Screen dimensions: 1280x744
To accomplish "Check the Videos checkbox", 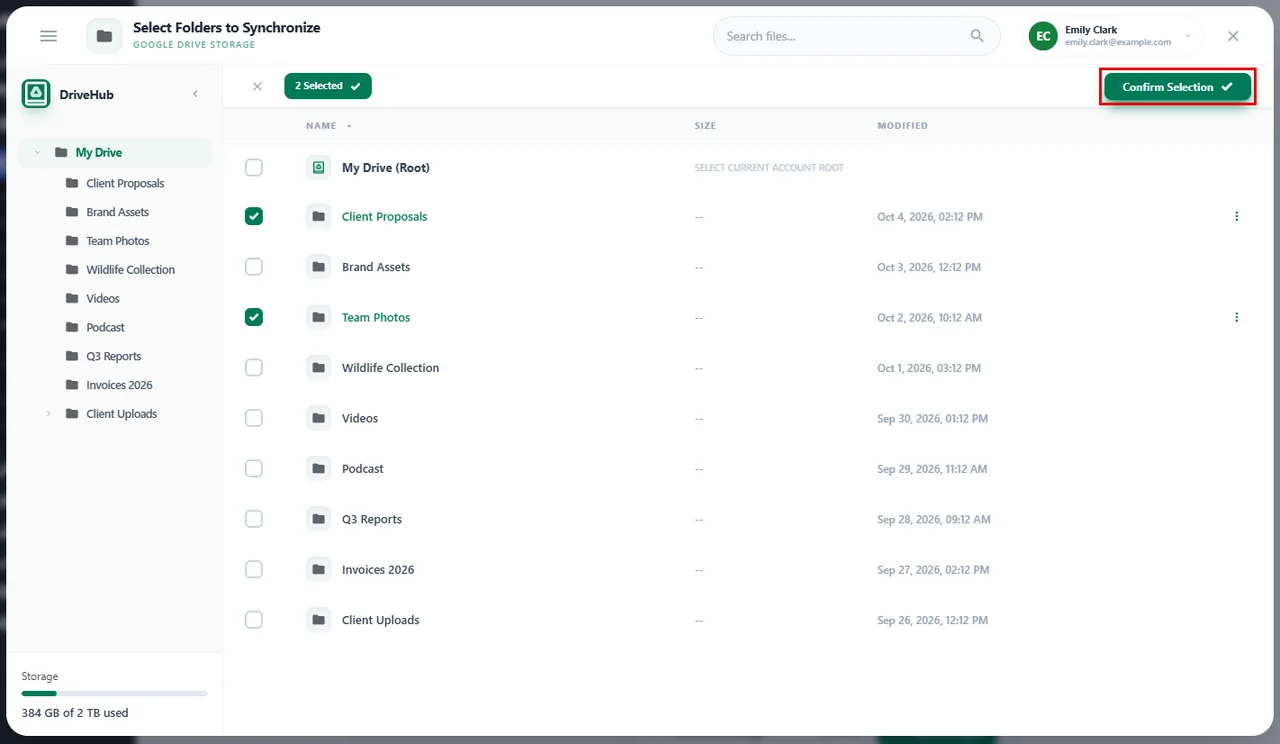I will pos(254,418).
